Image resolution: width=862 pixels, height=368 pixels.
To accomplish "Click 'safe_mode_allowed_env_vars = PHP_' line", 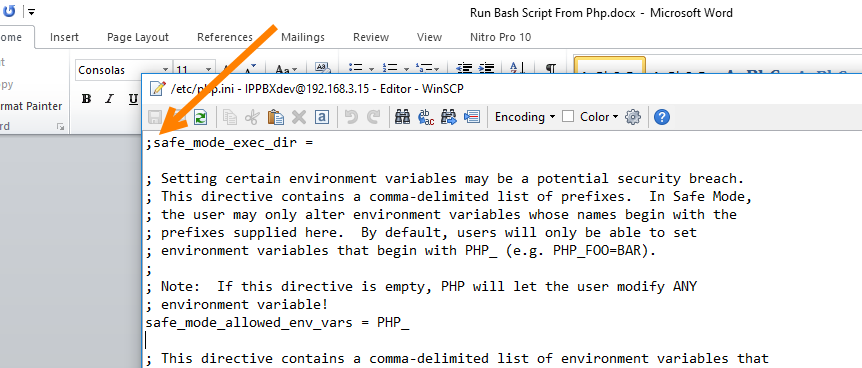I will [x=278, y=323].
